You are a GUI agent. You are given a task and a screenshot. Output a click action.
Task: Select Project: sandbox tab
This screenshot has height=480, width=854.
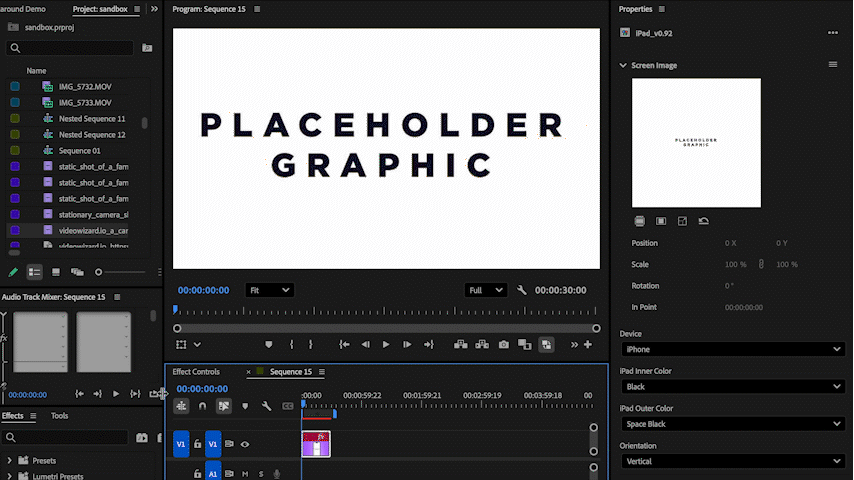[x=100, y=9]
